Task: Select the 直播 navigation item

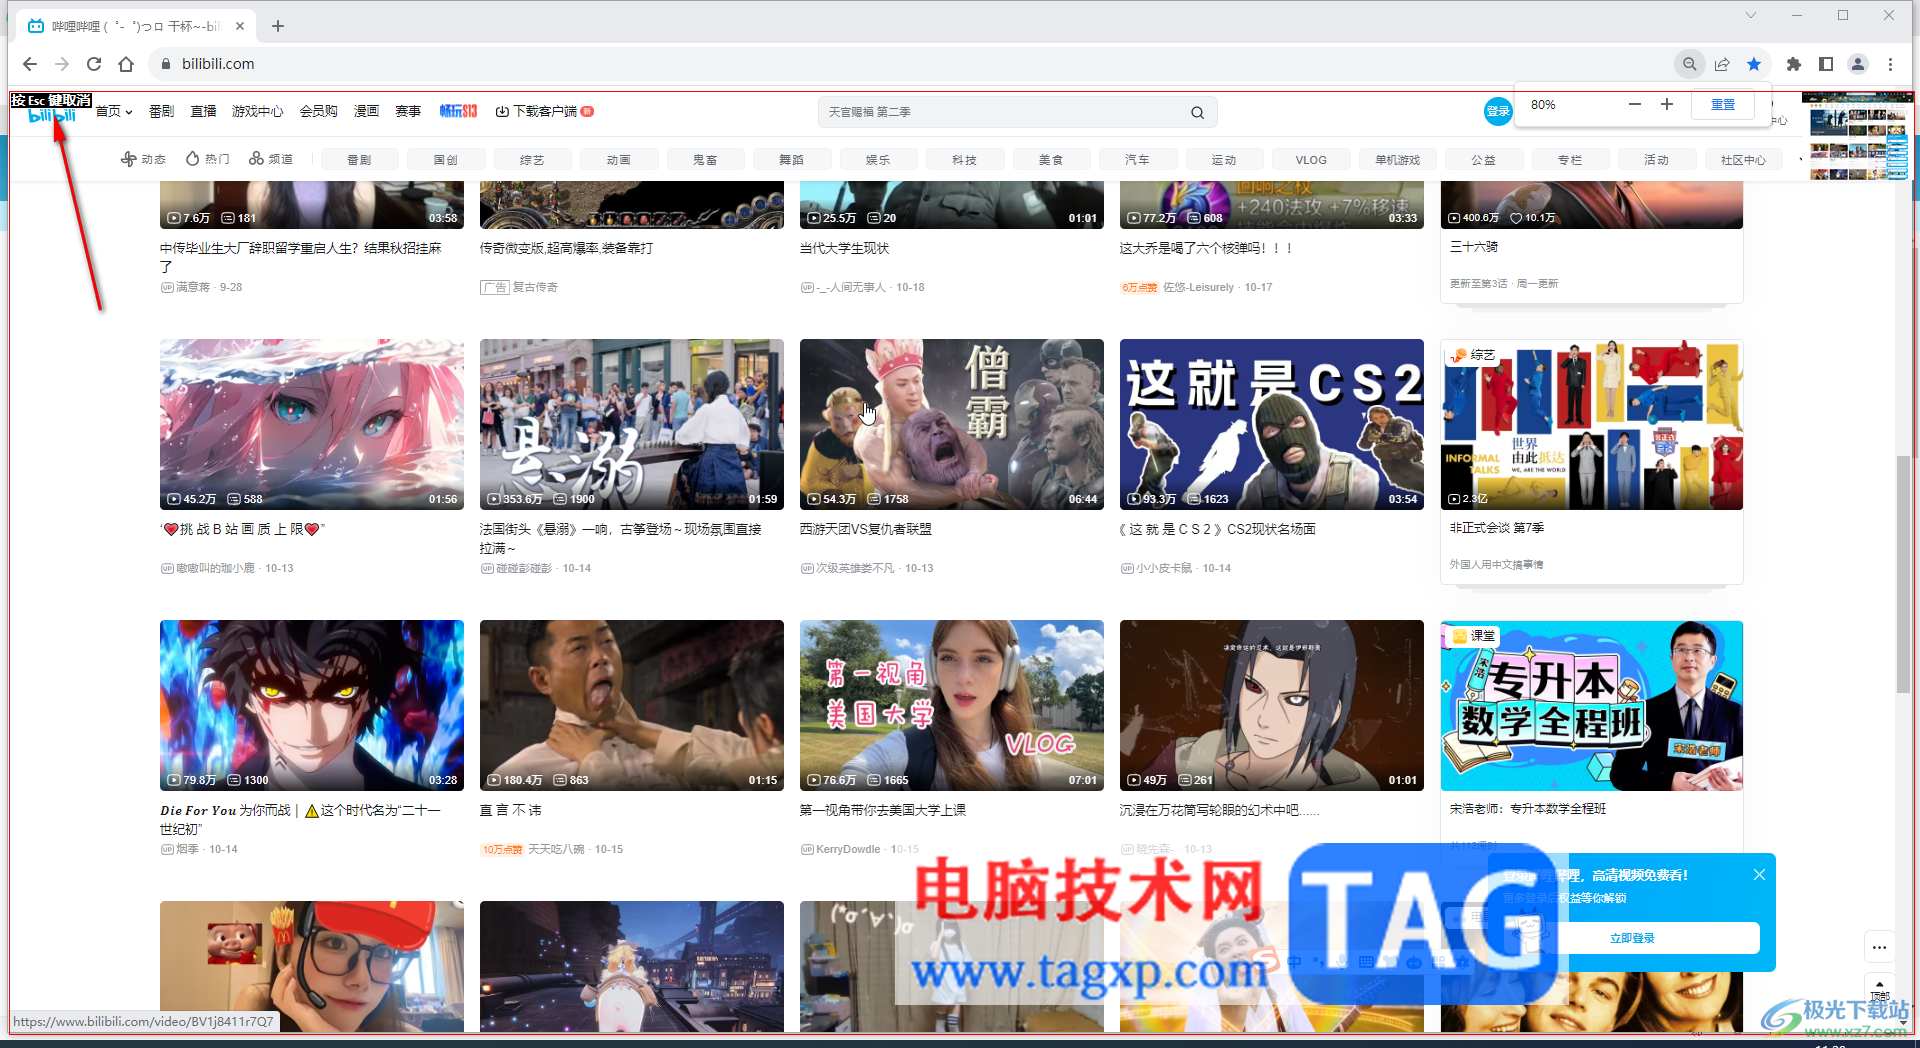Action: [x=203, y=111]
